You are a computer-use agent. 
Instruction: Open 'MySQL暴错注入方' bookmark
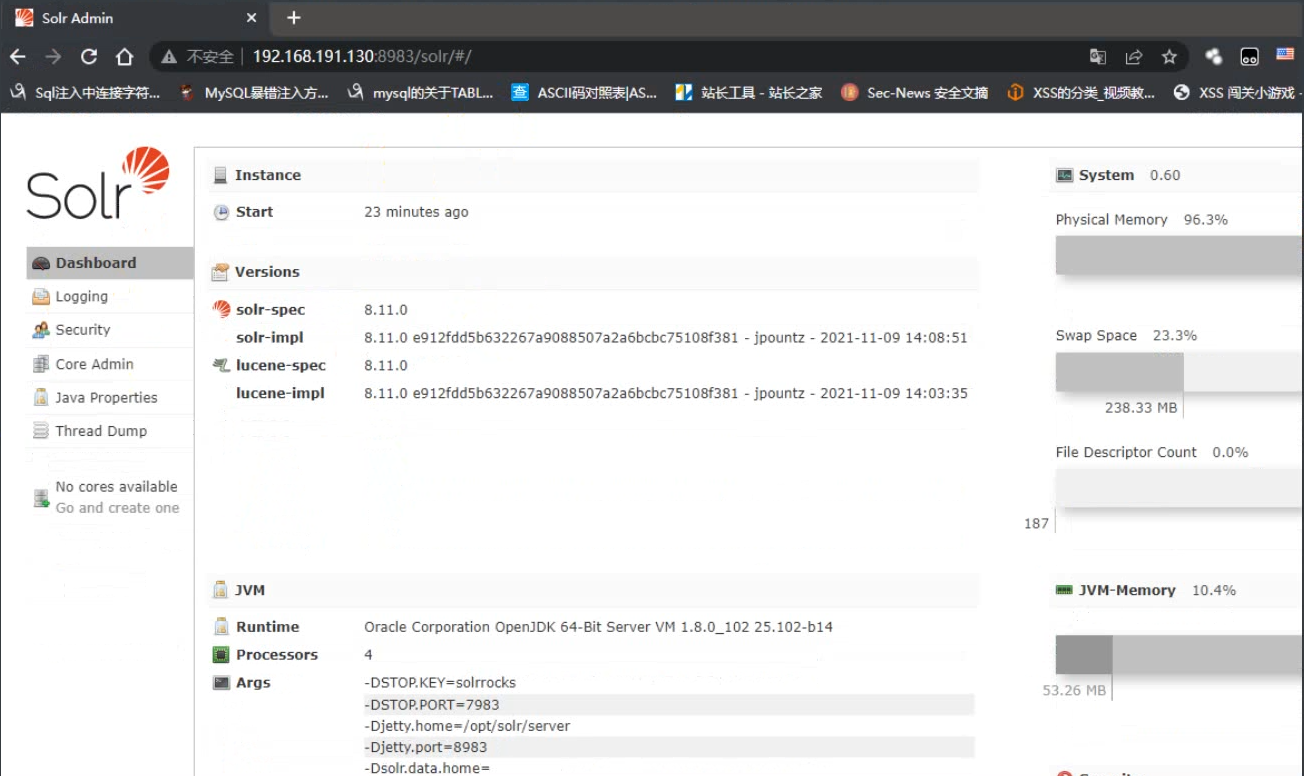pos(254,93)
